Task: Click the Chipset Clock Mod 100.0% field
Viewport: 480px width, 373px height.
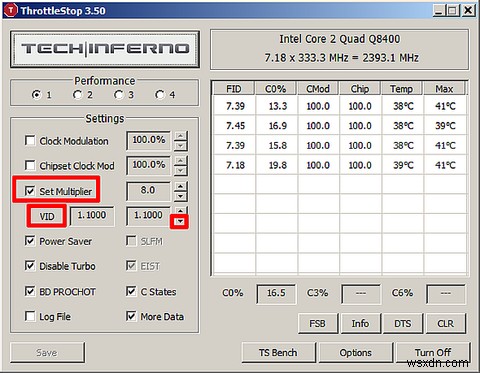Action: tap(149, 165)
